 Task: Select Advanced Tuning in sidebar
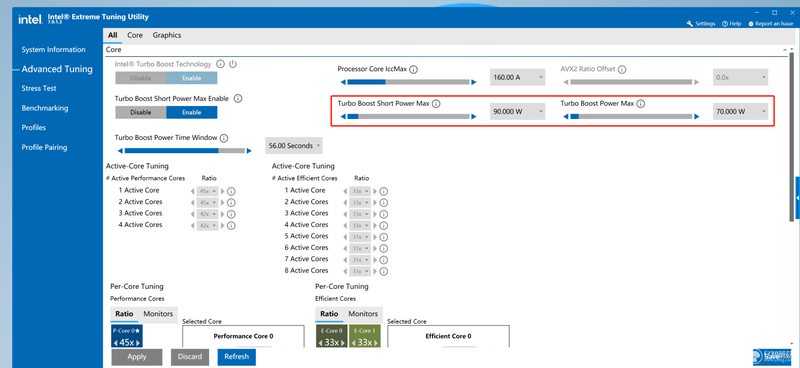[x=57, y=69]
